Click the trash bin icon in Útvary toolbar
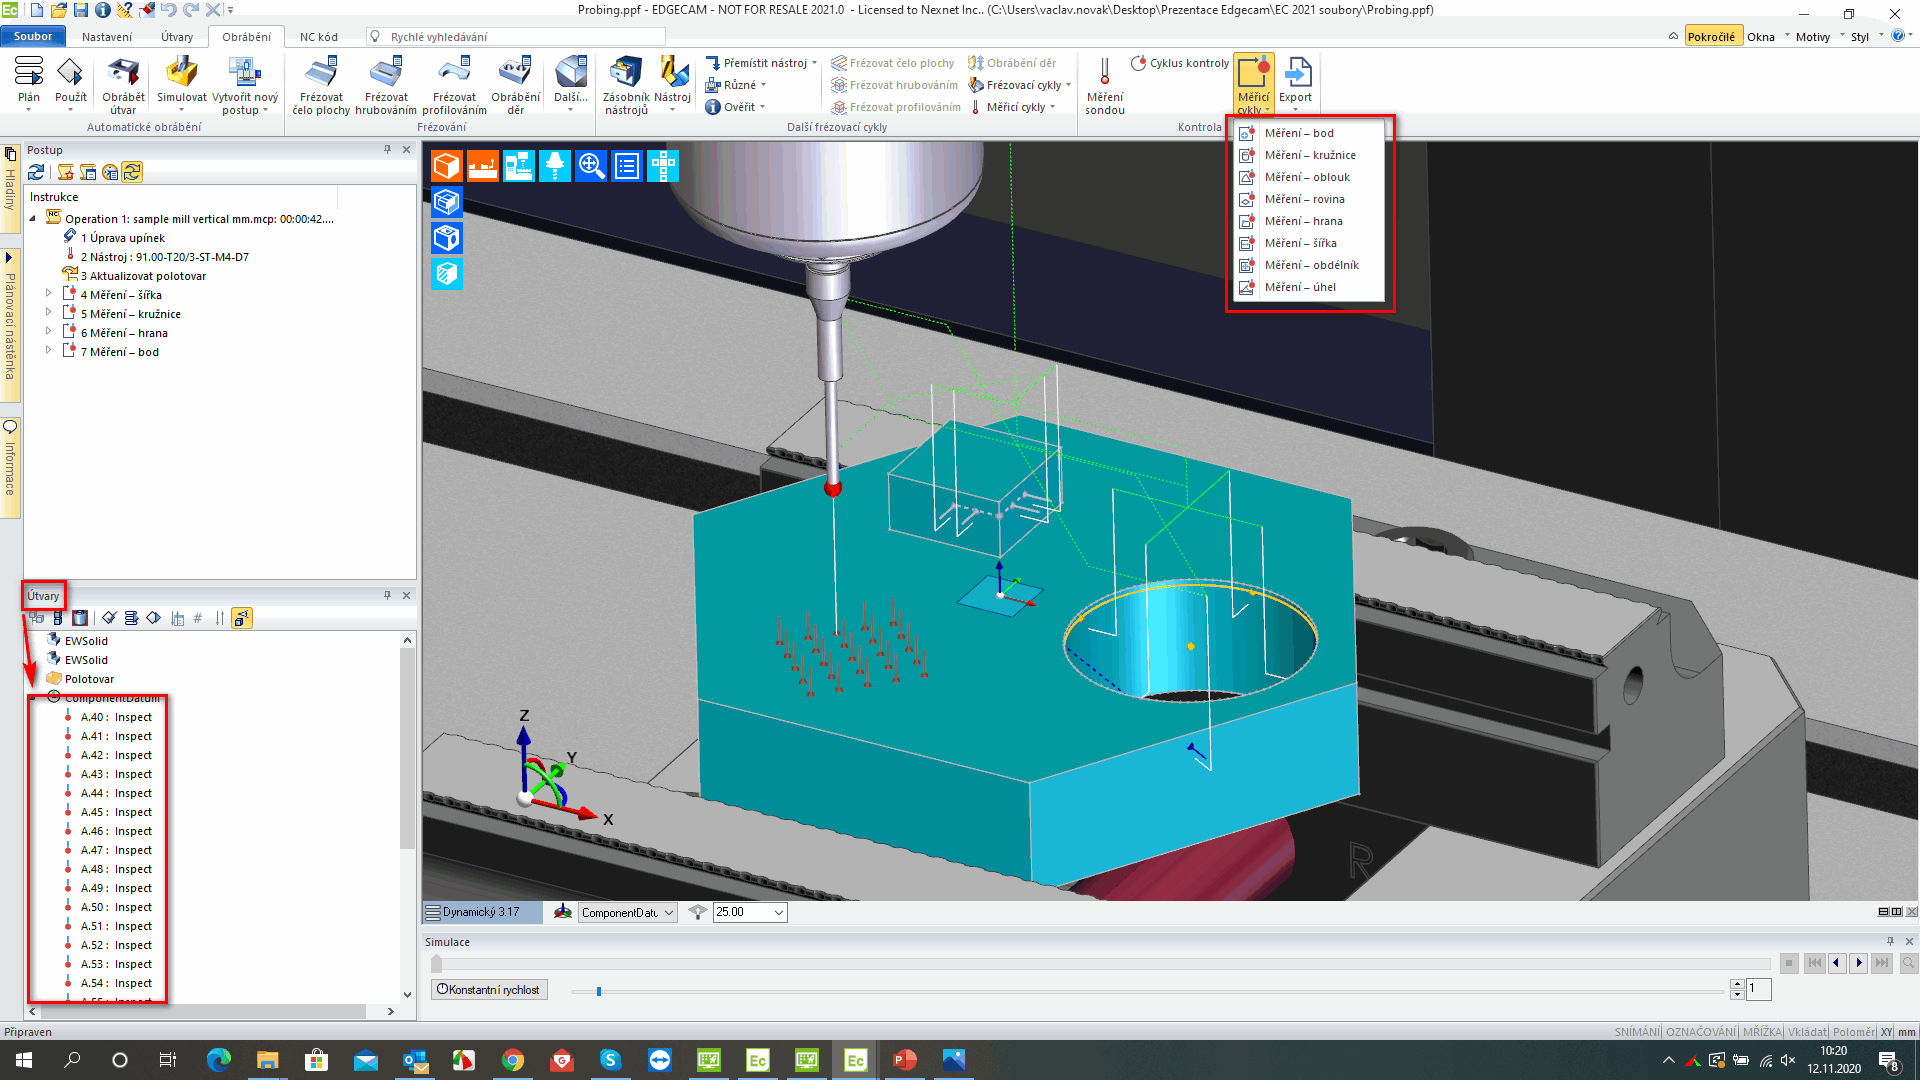This screenshot has height=1080, width=1920. tap(81, 618)
